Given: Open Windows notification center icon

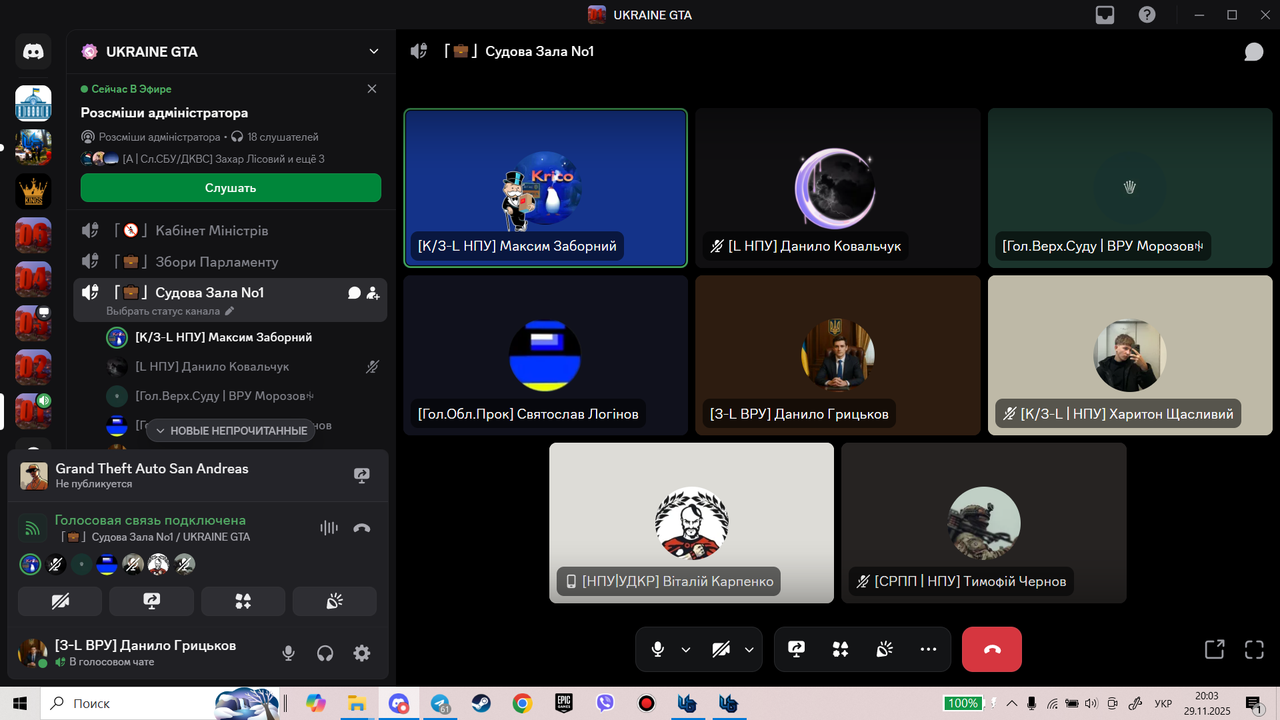Looking at the screenshot, I should tap(1252, 704).
